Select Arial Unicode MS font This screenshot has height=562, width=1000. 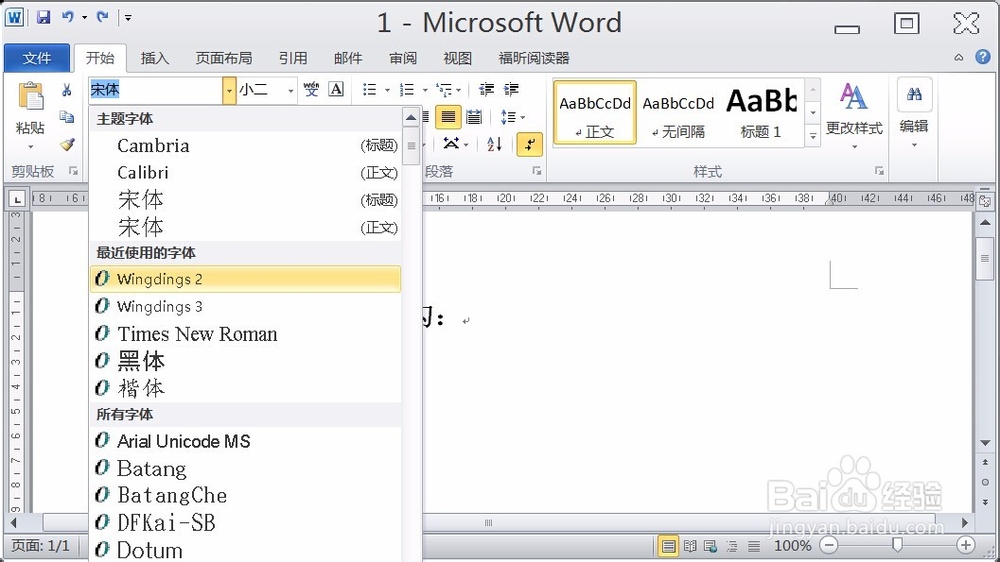click(246, 441)
